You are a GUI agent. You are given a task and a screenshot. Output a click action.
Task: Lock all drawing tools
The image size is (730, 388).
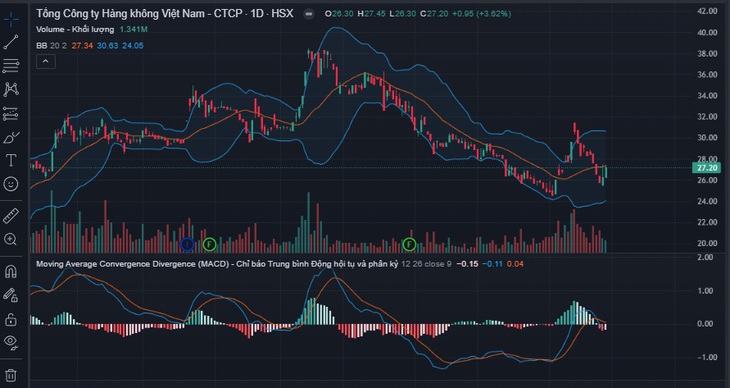(x=11, y=319)
